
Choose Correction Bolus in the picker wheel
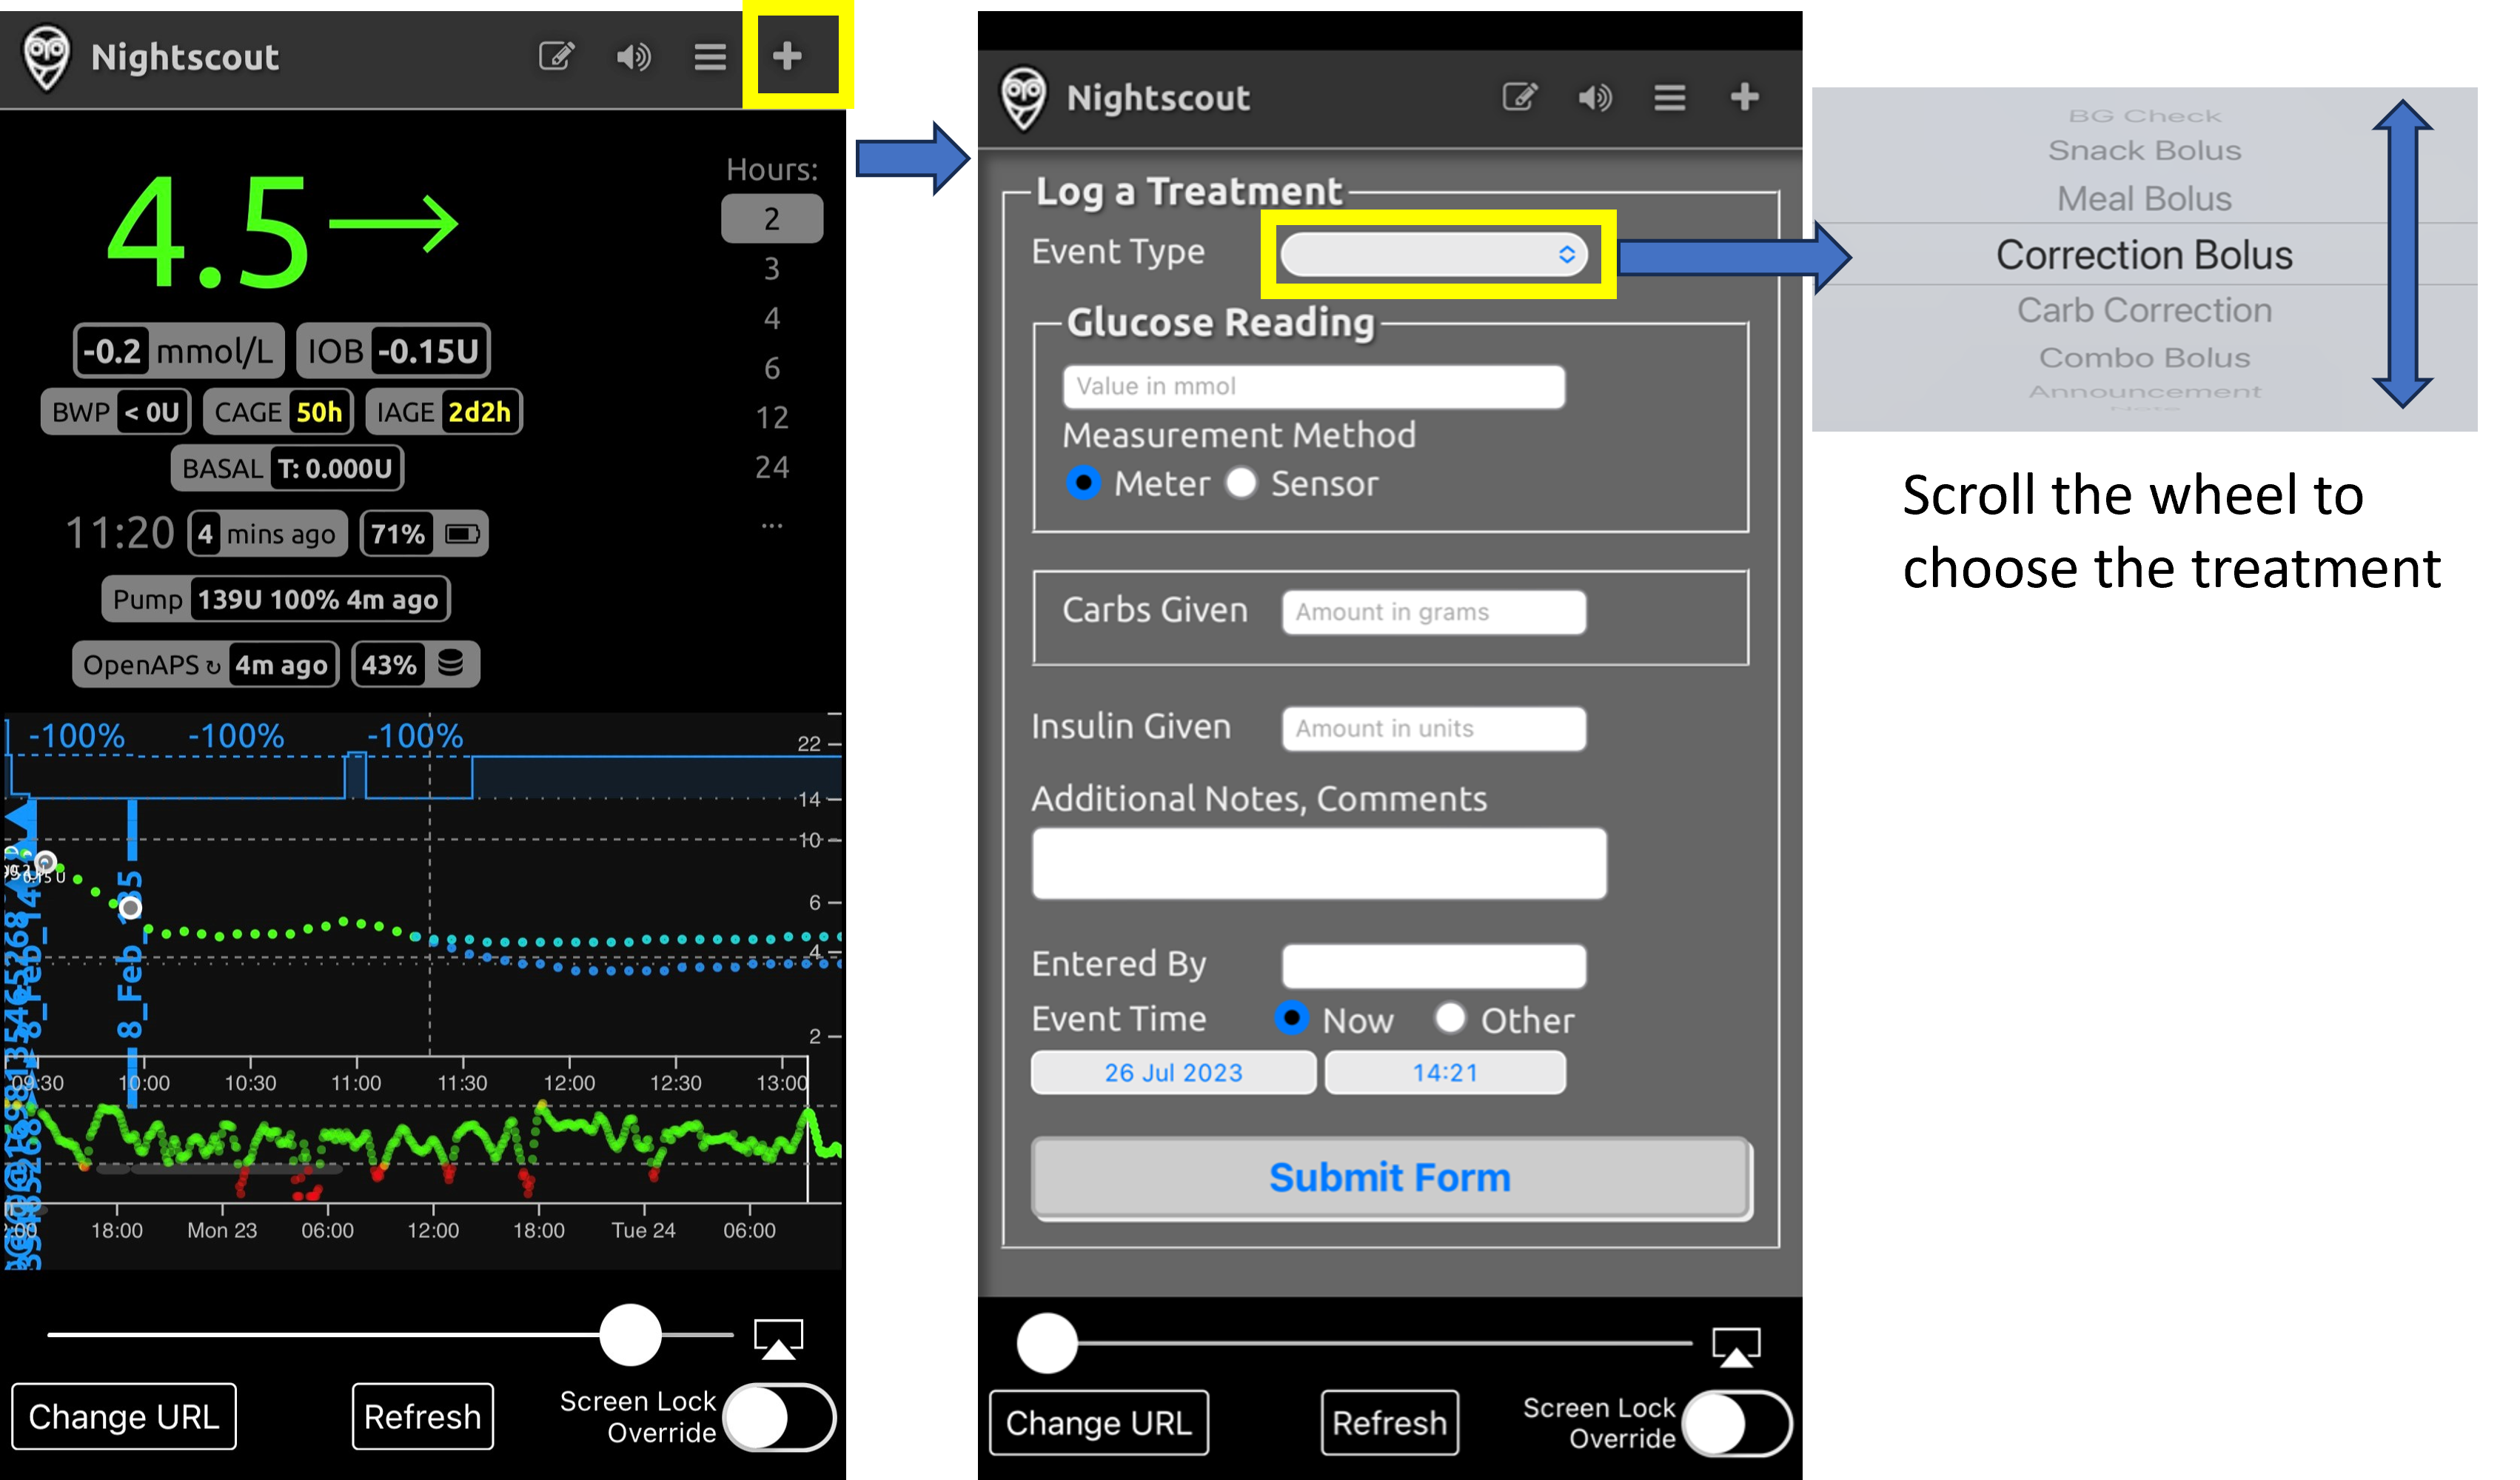(x=2144, y=255)
